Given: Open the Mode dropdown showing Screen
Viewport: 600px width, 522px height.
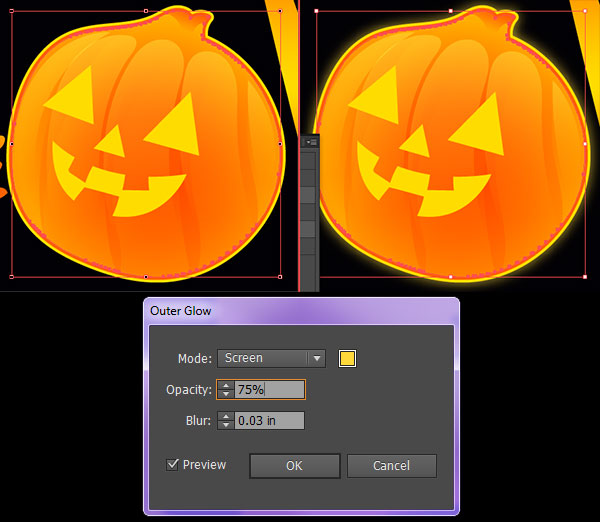Looking at the screenshot, I should [x=272, y=358].
